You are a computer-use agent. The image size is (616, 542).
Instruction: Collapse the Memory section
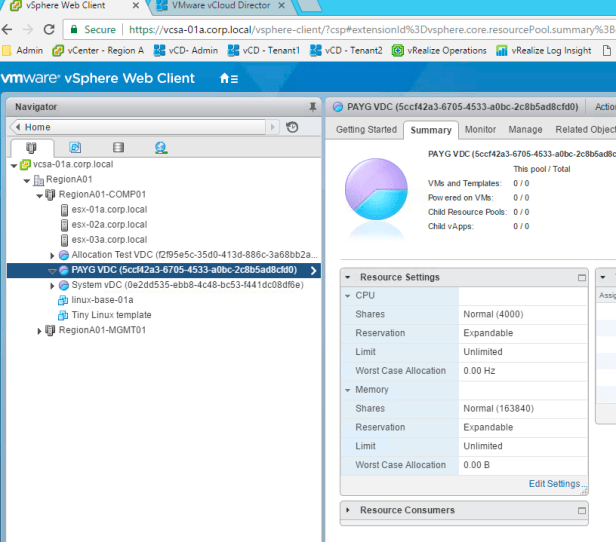(347, 390)
